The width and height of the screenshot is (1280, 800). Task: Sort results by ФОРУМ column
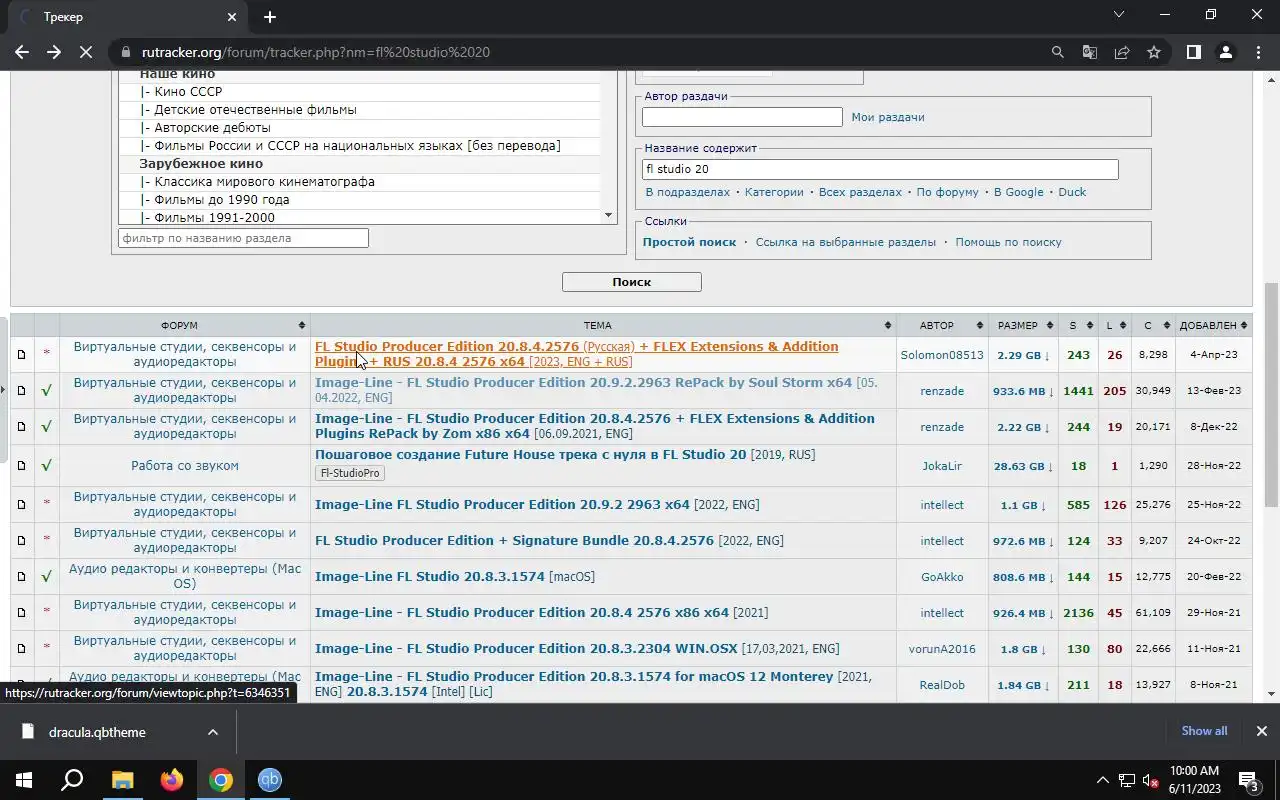click(185, 325)
